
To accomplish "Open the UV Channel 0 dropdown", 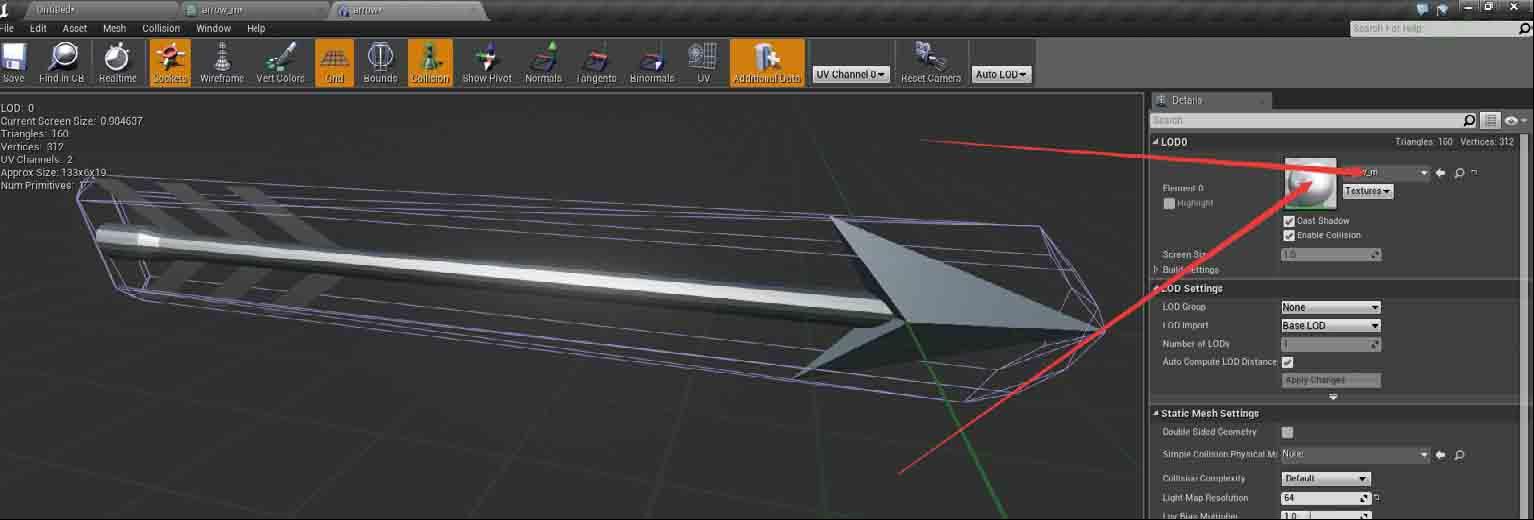I will tap(850, 74).
